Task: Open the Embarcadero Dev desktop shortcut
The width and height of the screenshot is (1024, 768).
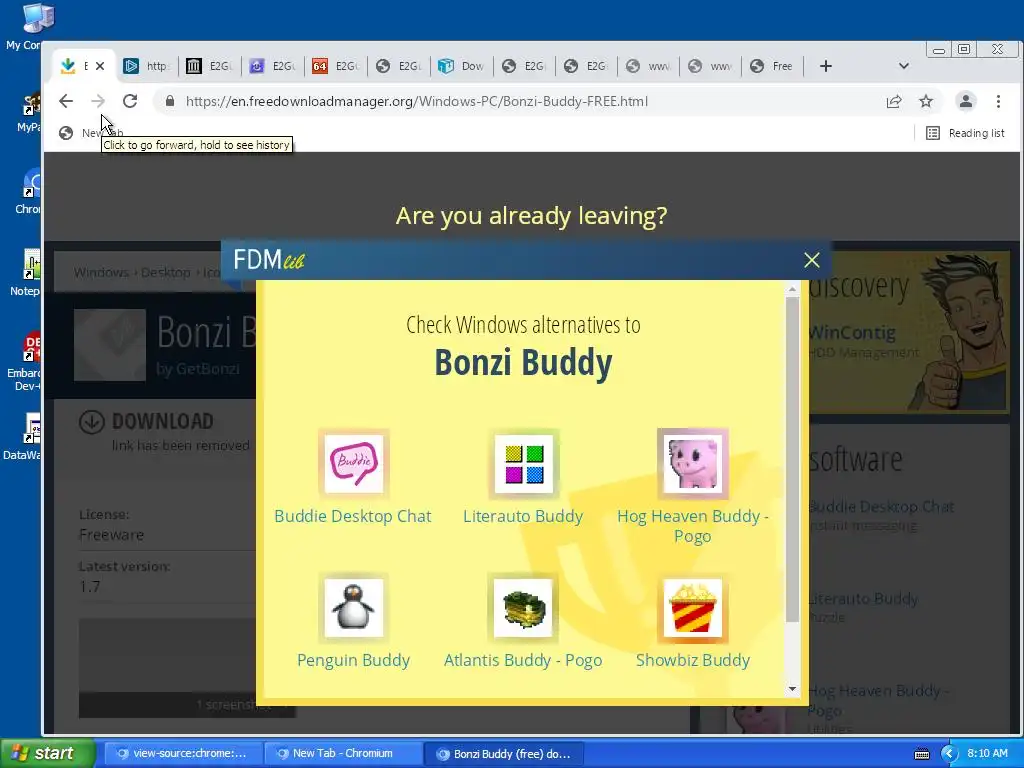Action: point(25,362)
